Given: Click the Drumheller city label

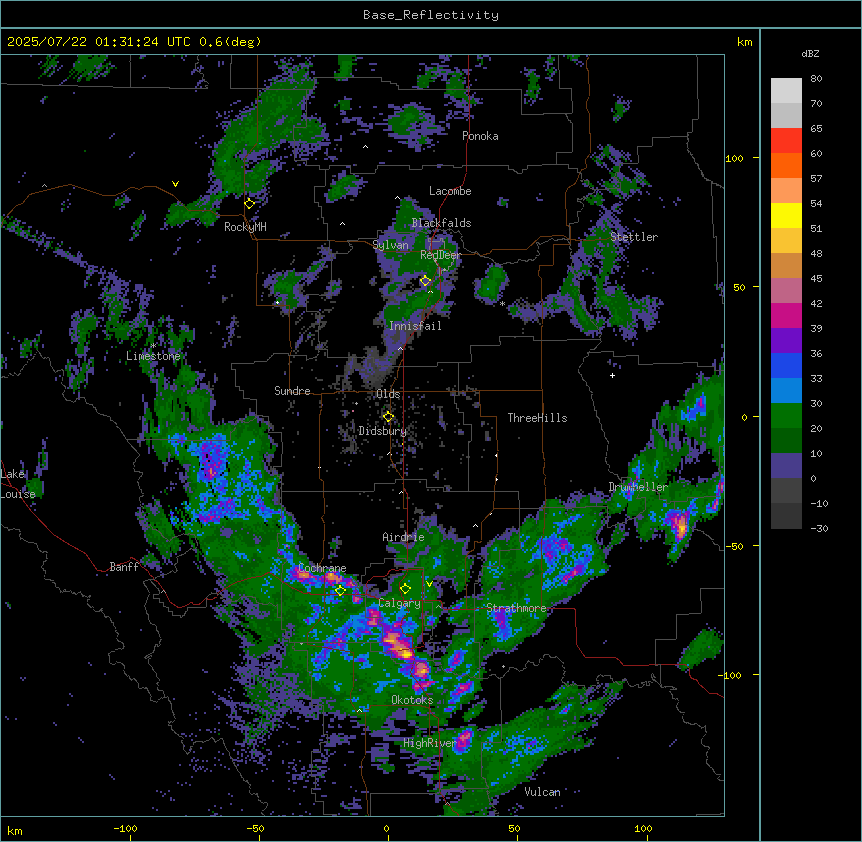Looking at the screenshot, I should tap(638, 487).
